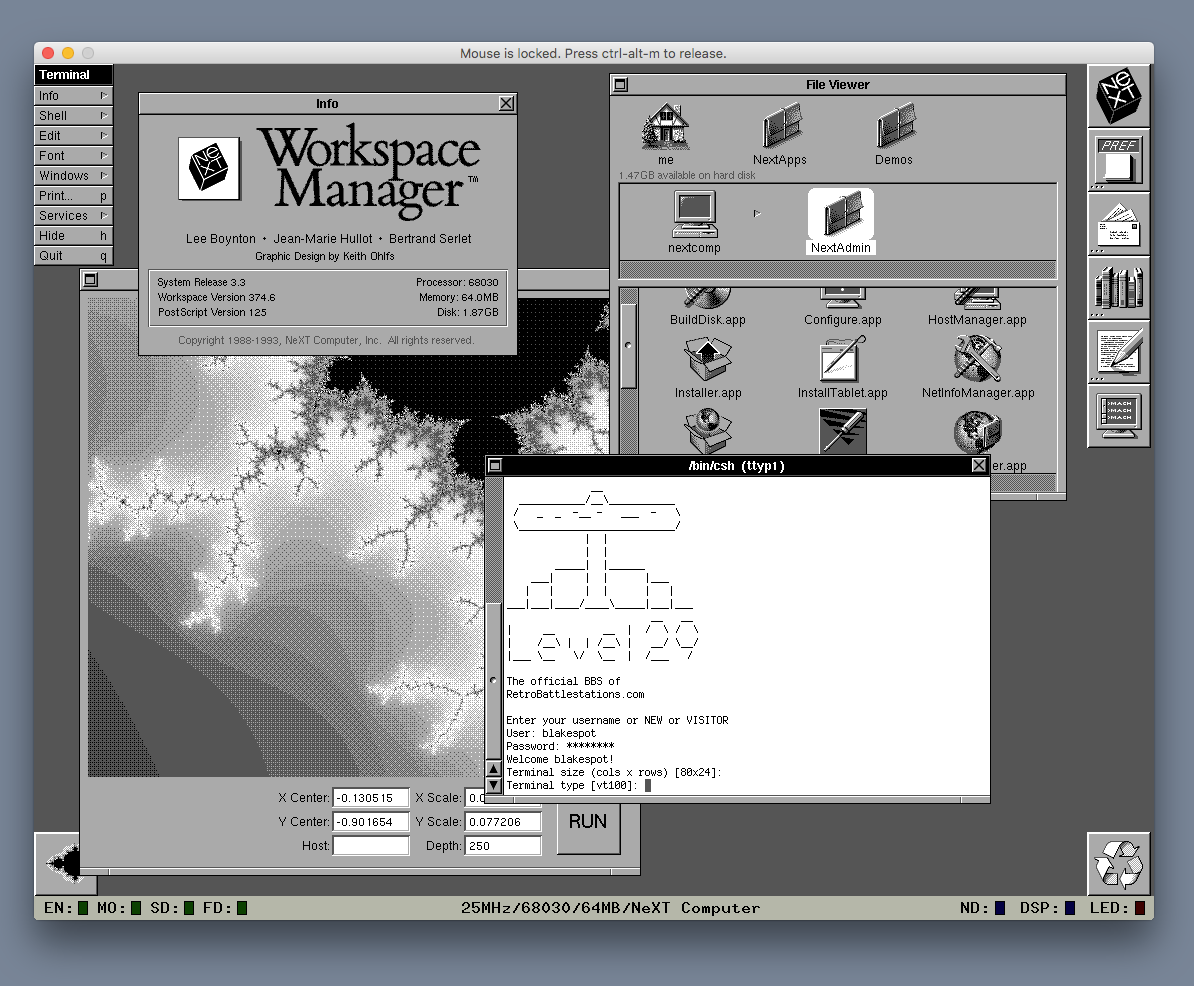Click the 'Disk: 1.87GB' text
The image size is (1194, 986).
pos(468,312)
